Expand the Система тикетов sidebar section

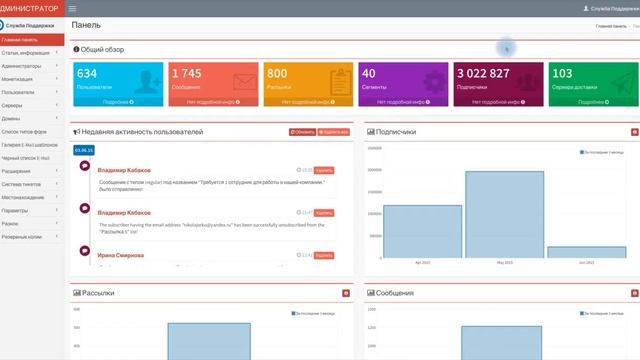32,184
